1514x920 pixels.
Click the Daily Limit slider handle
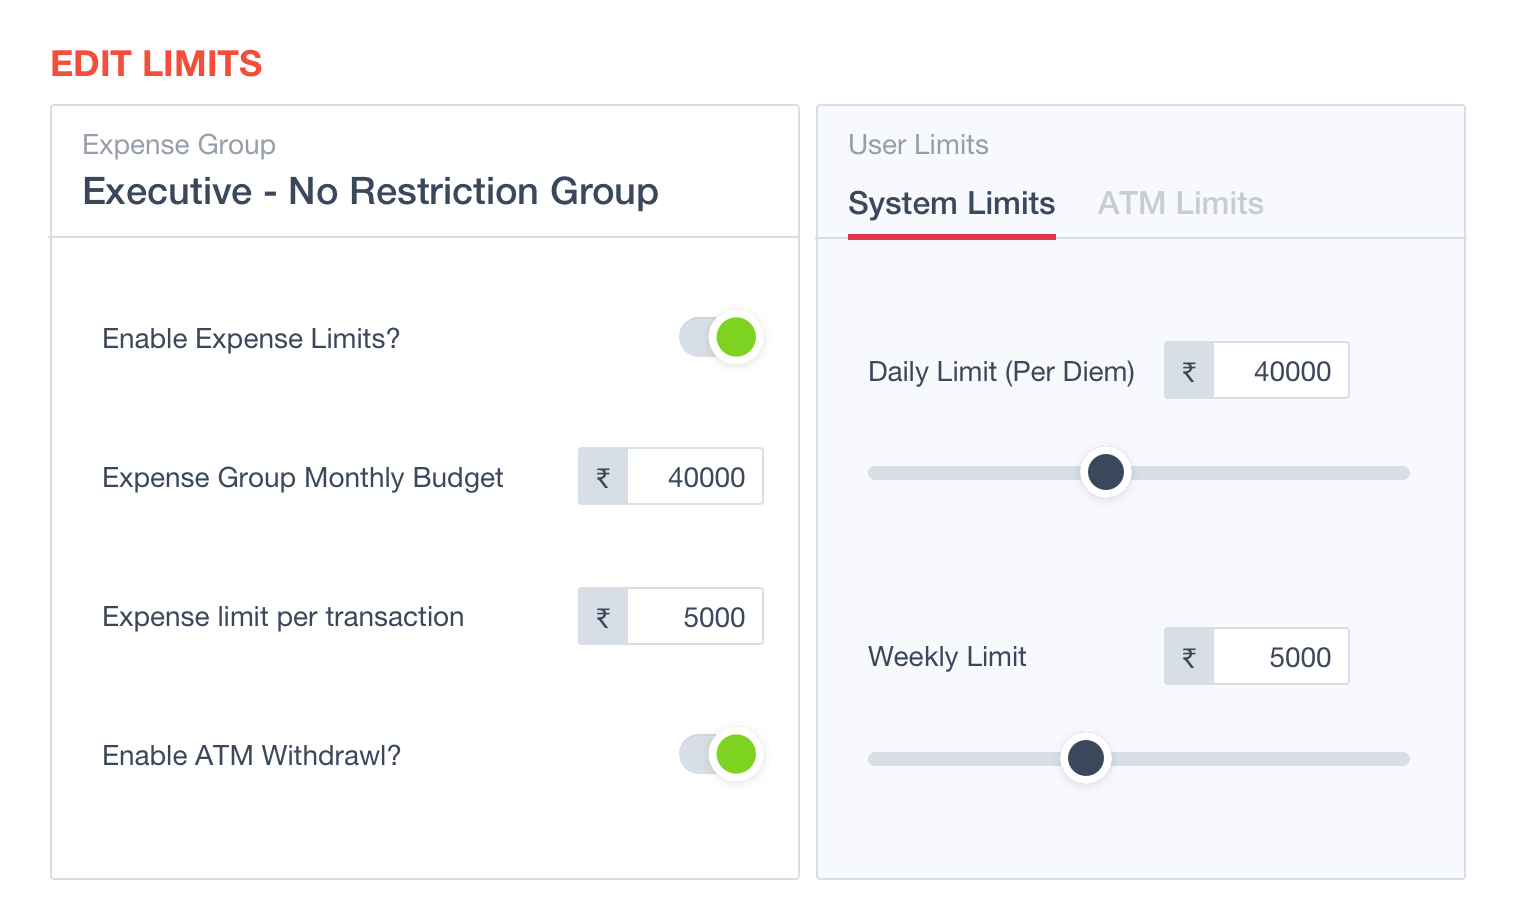click(1106, 472)
